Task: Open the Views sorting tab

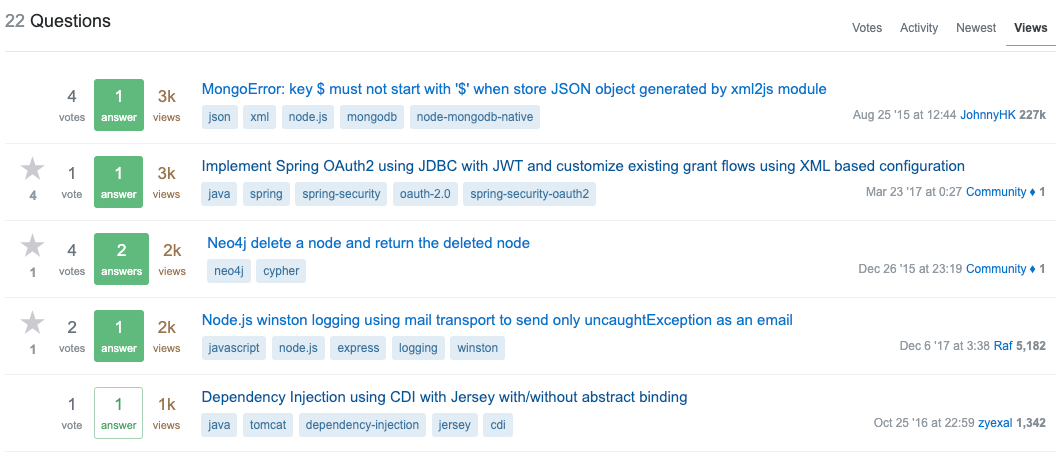Action: pyautogui.click(x=1031, y=28)
